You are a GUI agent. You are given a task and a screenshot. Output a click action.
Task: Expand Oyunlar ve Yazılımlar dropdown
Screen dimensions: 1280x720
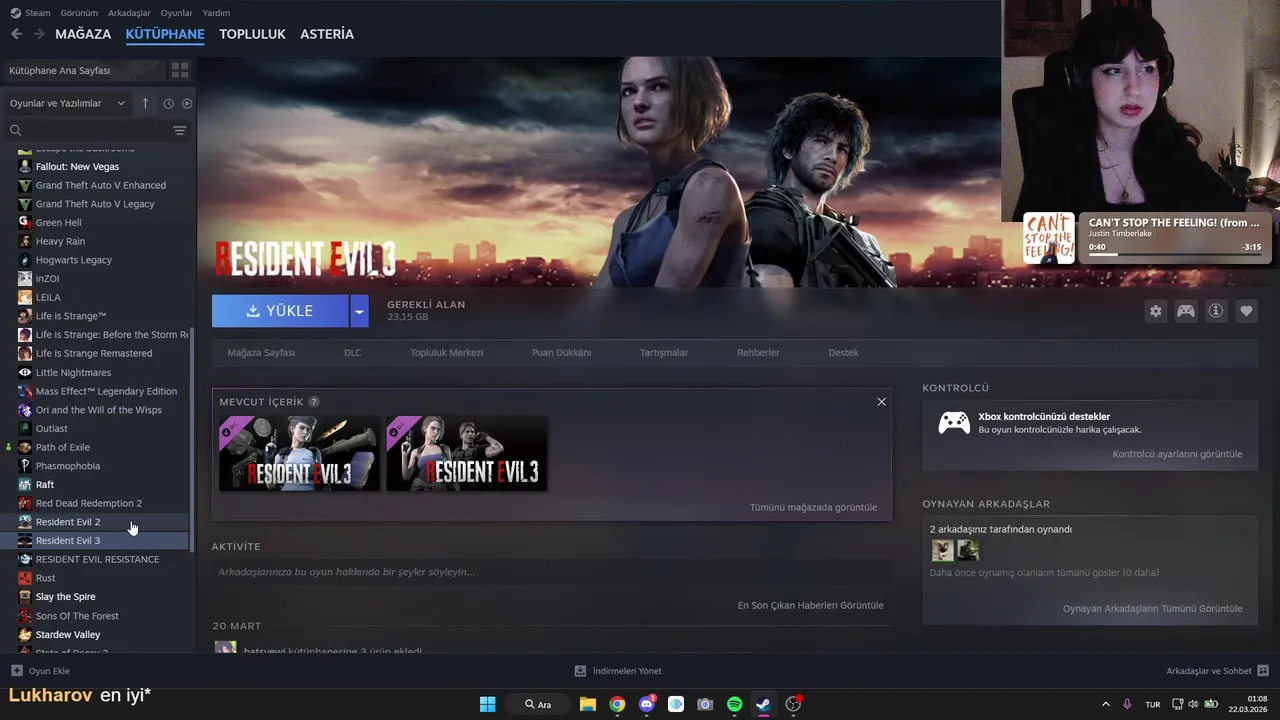coord(67,103)
